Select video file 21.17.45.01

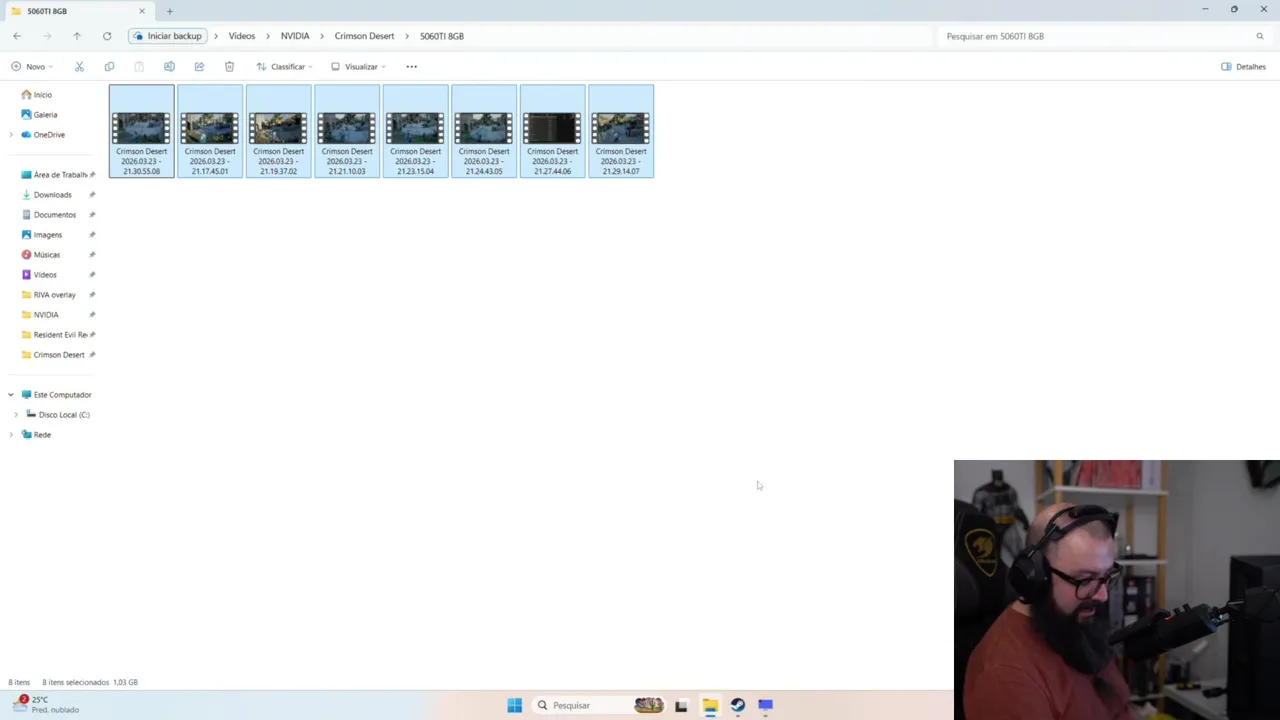coord(210,131)
